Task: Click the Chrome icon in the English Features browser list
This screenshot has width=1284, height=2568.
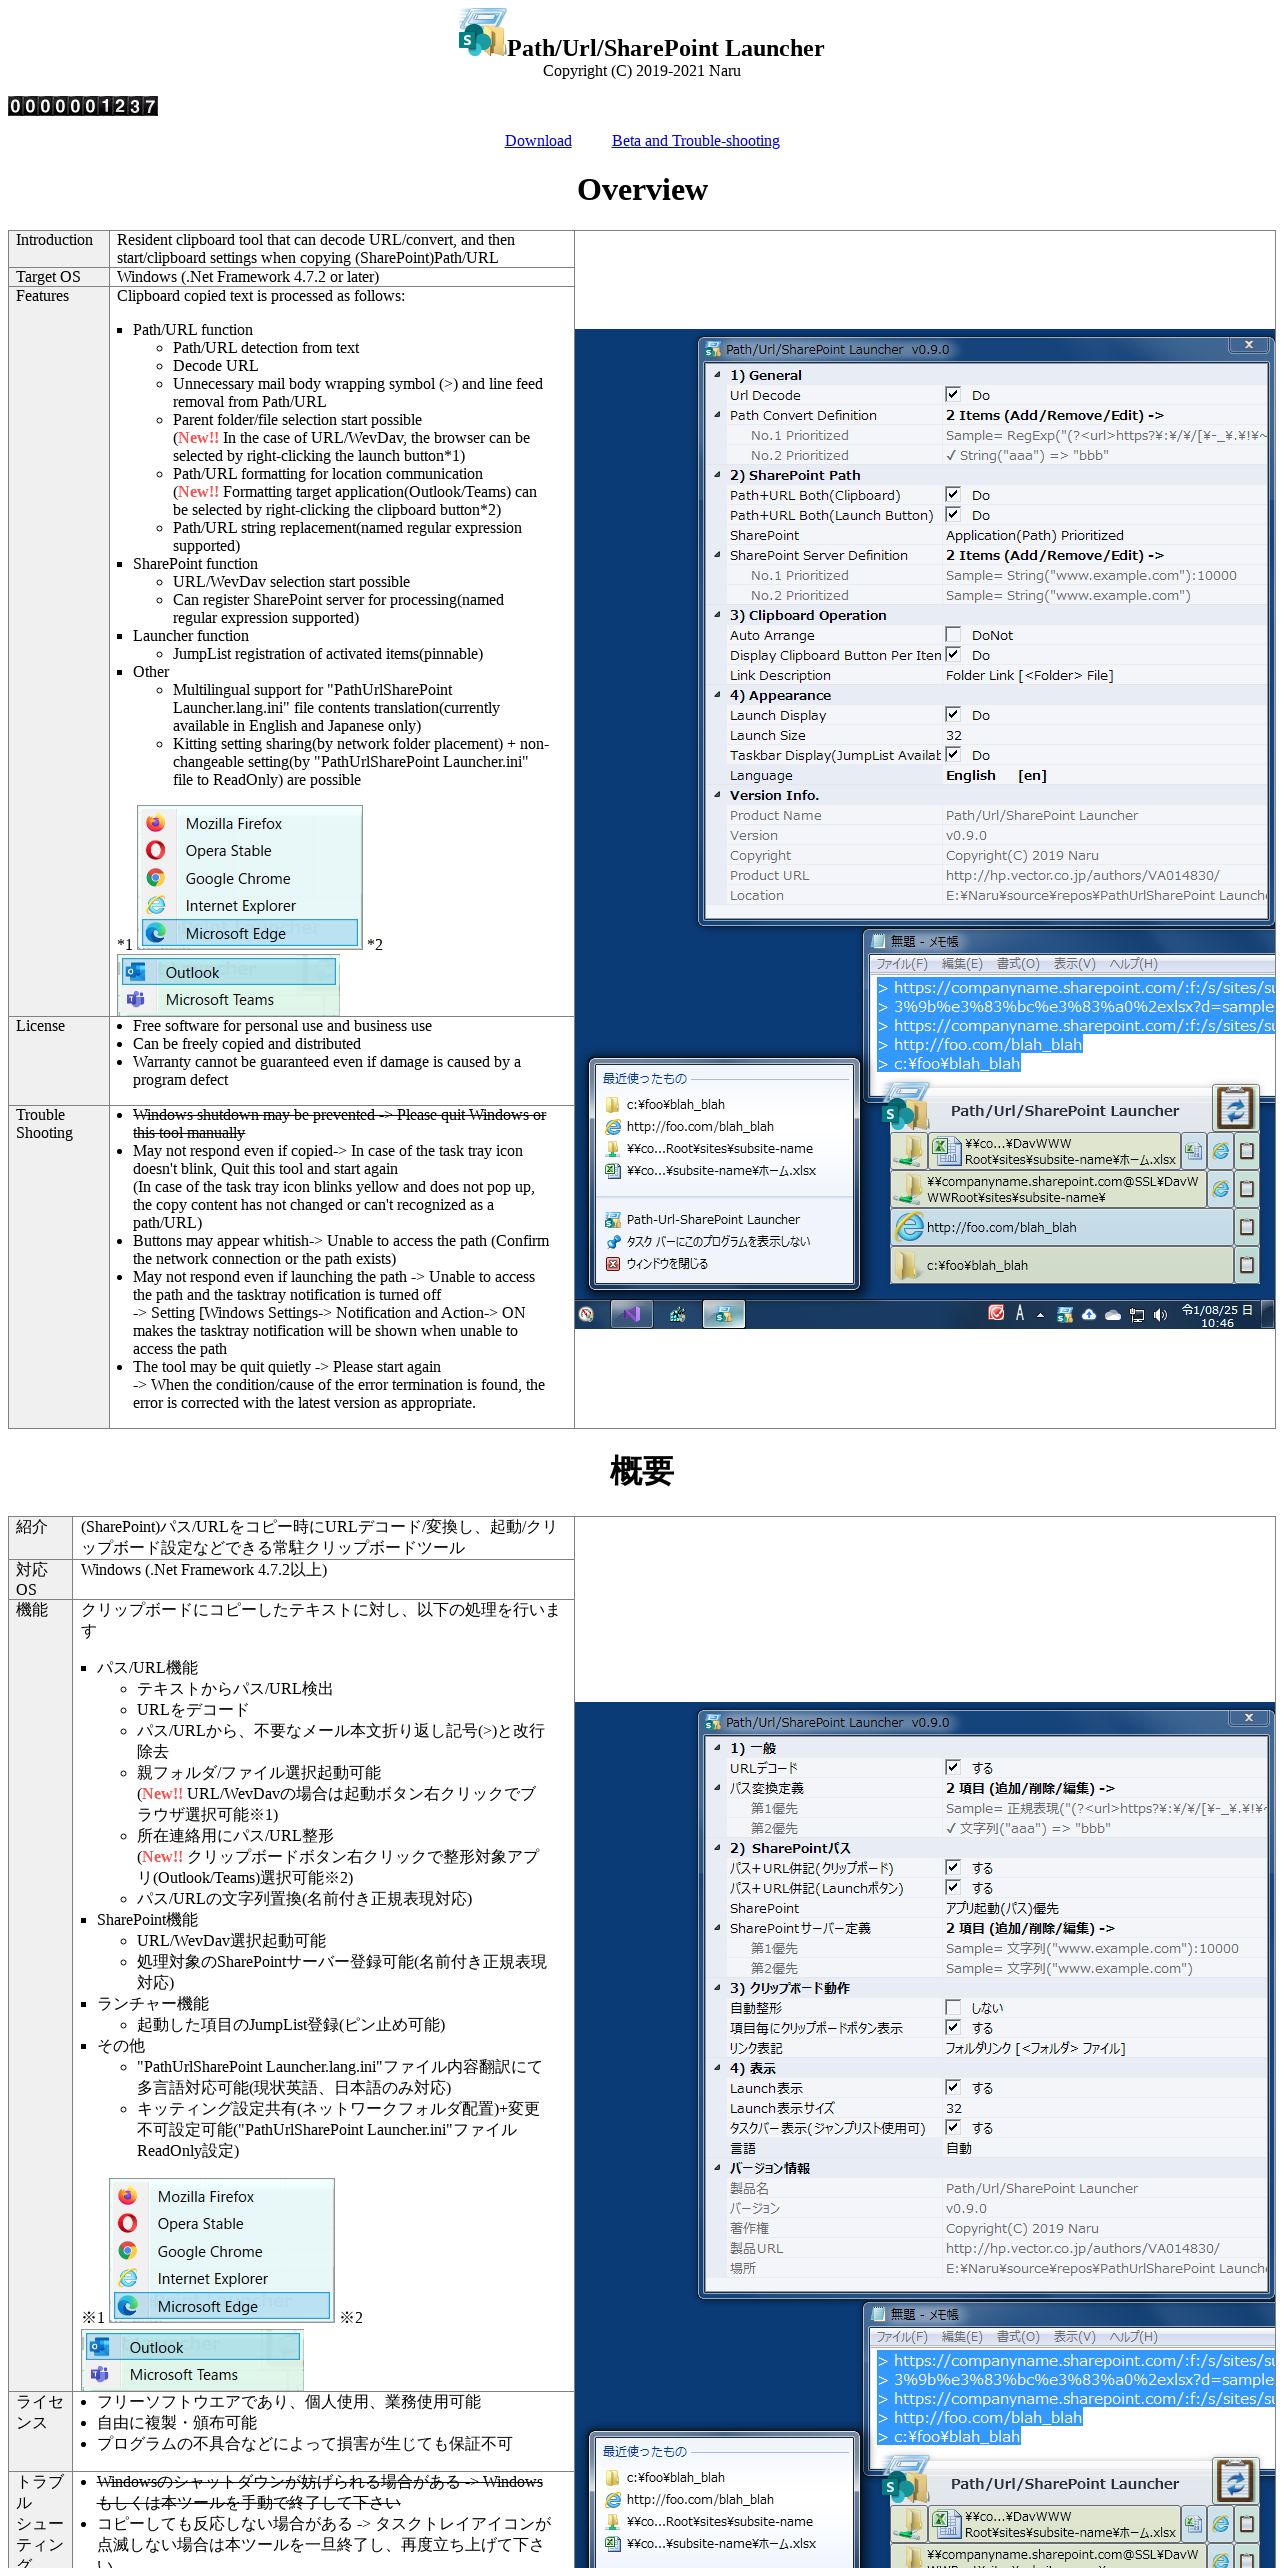Action: (156, 878)
